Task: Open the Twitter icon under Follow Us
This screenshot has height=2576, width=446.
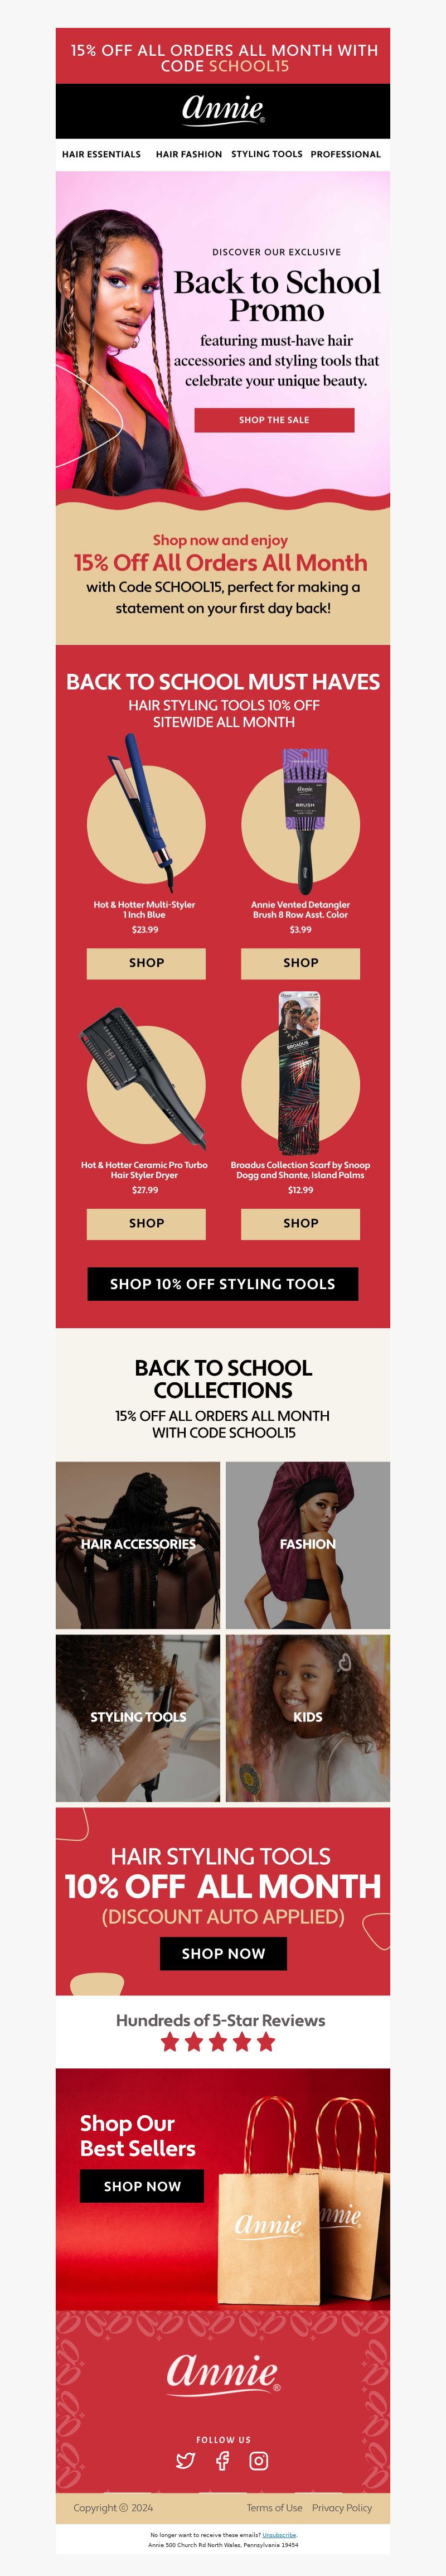Action: (185, 2460)
